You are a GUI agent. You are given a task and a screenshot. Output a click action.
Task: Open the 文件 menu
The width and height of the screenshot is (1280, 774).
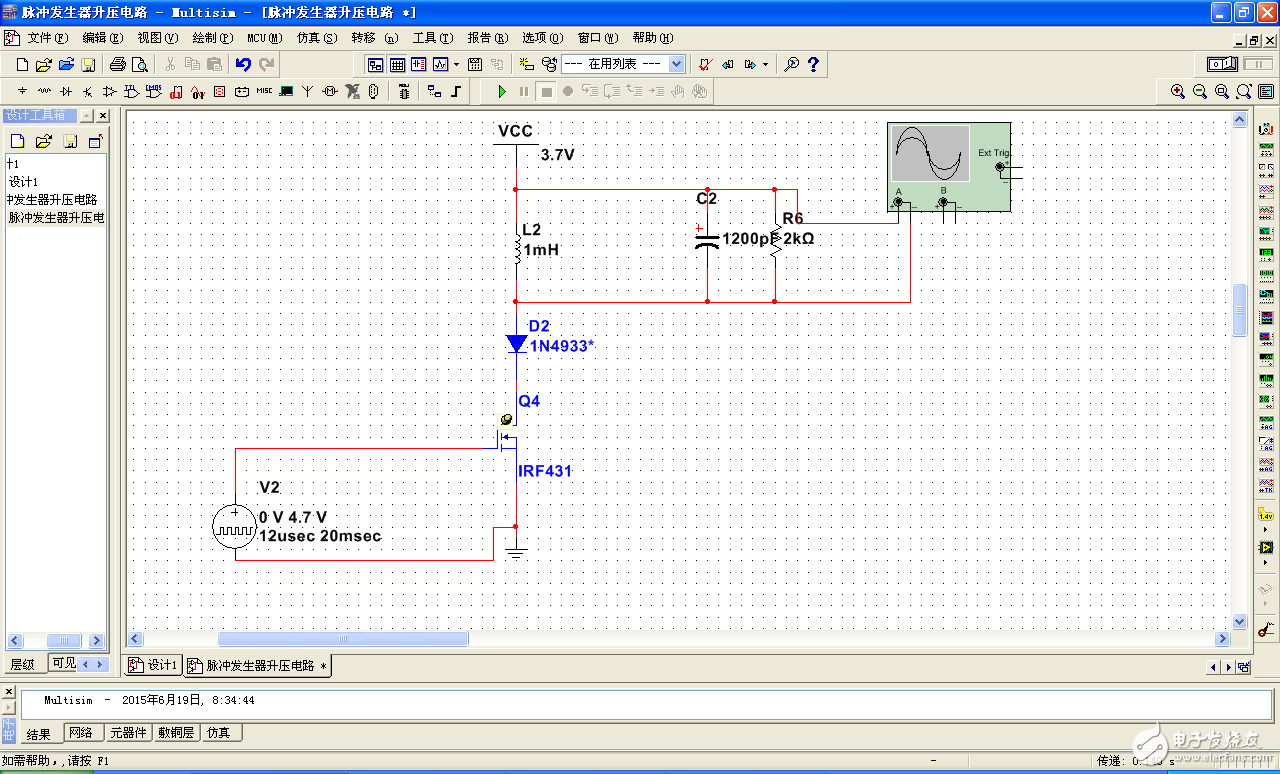(x=47, y=38)
